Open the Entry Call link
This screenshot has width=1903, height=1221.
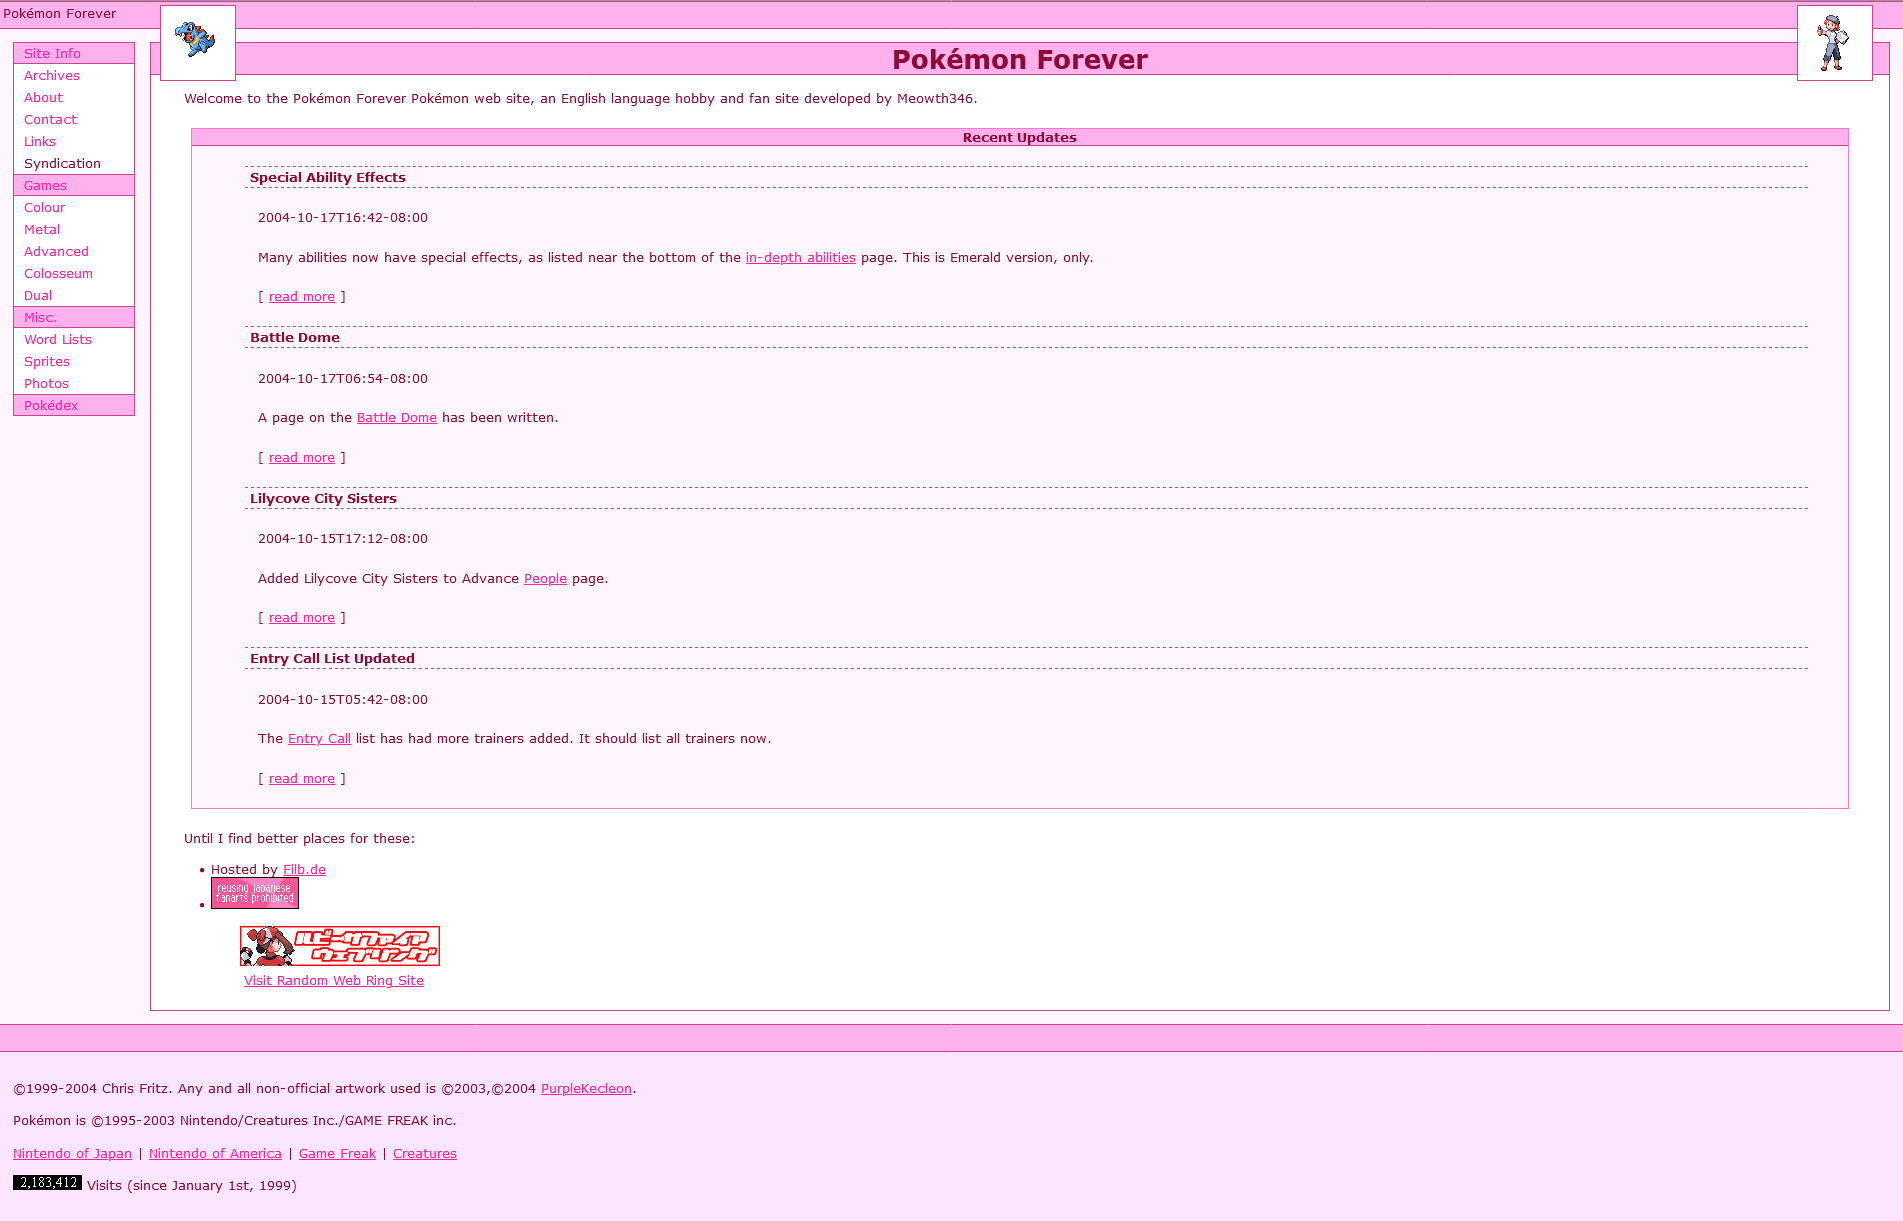[x=319, y=738]
